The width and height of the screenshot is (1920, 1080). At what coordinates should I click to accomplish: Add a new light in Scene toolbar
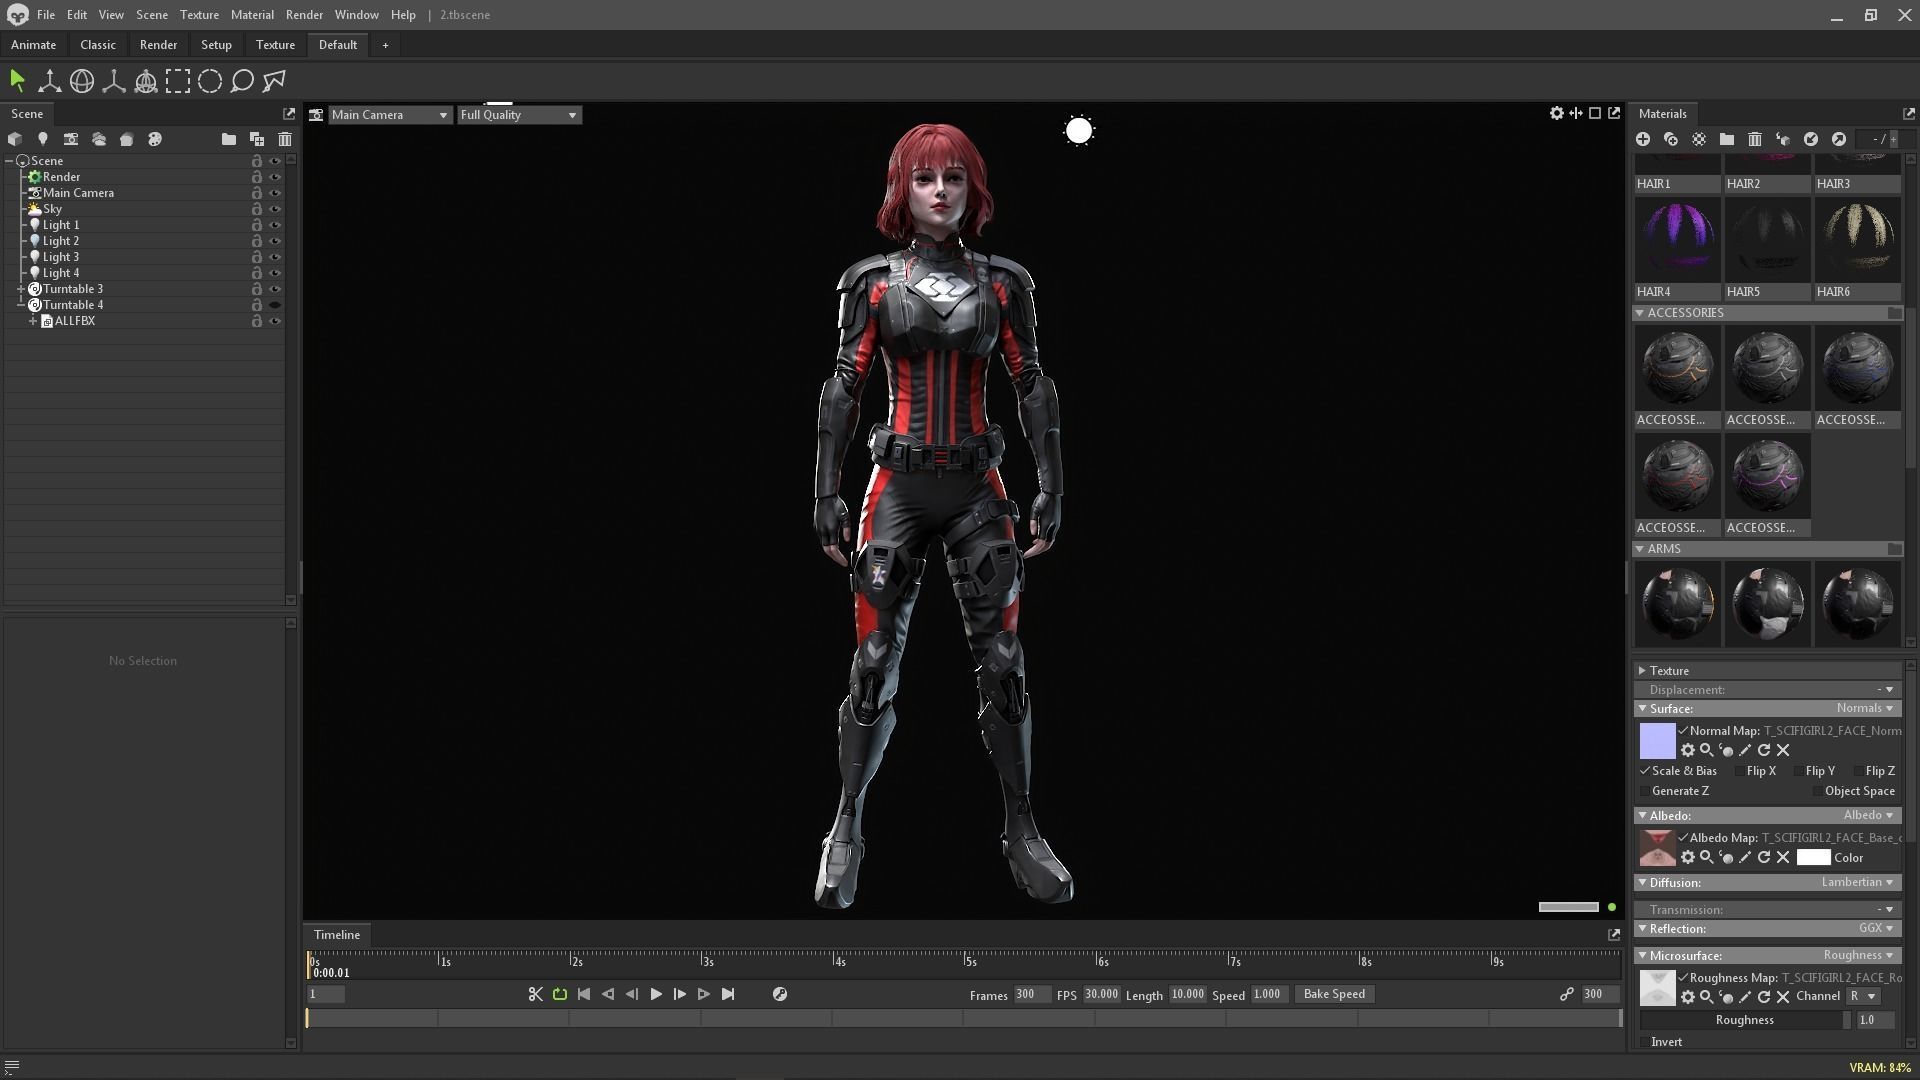tap(42, 139)
